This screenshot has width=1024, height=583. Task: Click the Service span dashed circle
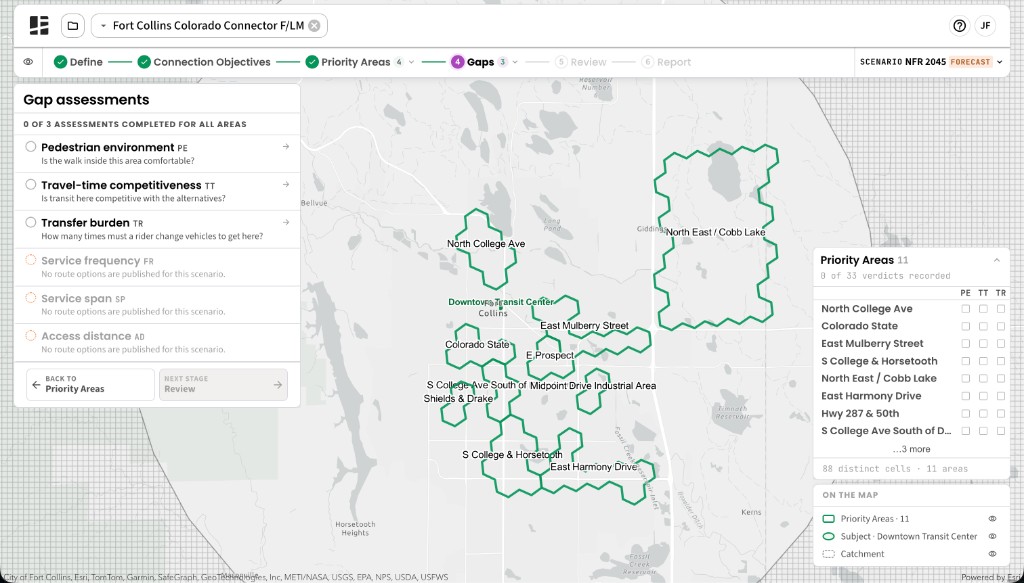[31, 298]
